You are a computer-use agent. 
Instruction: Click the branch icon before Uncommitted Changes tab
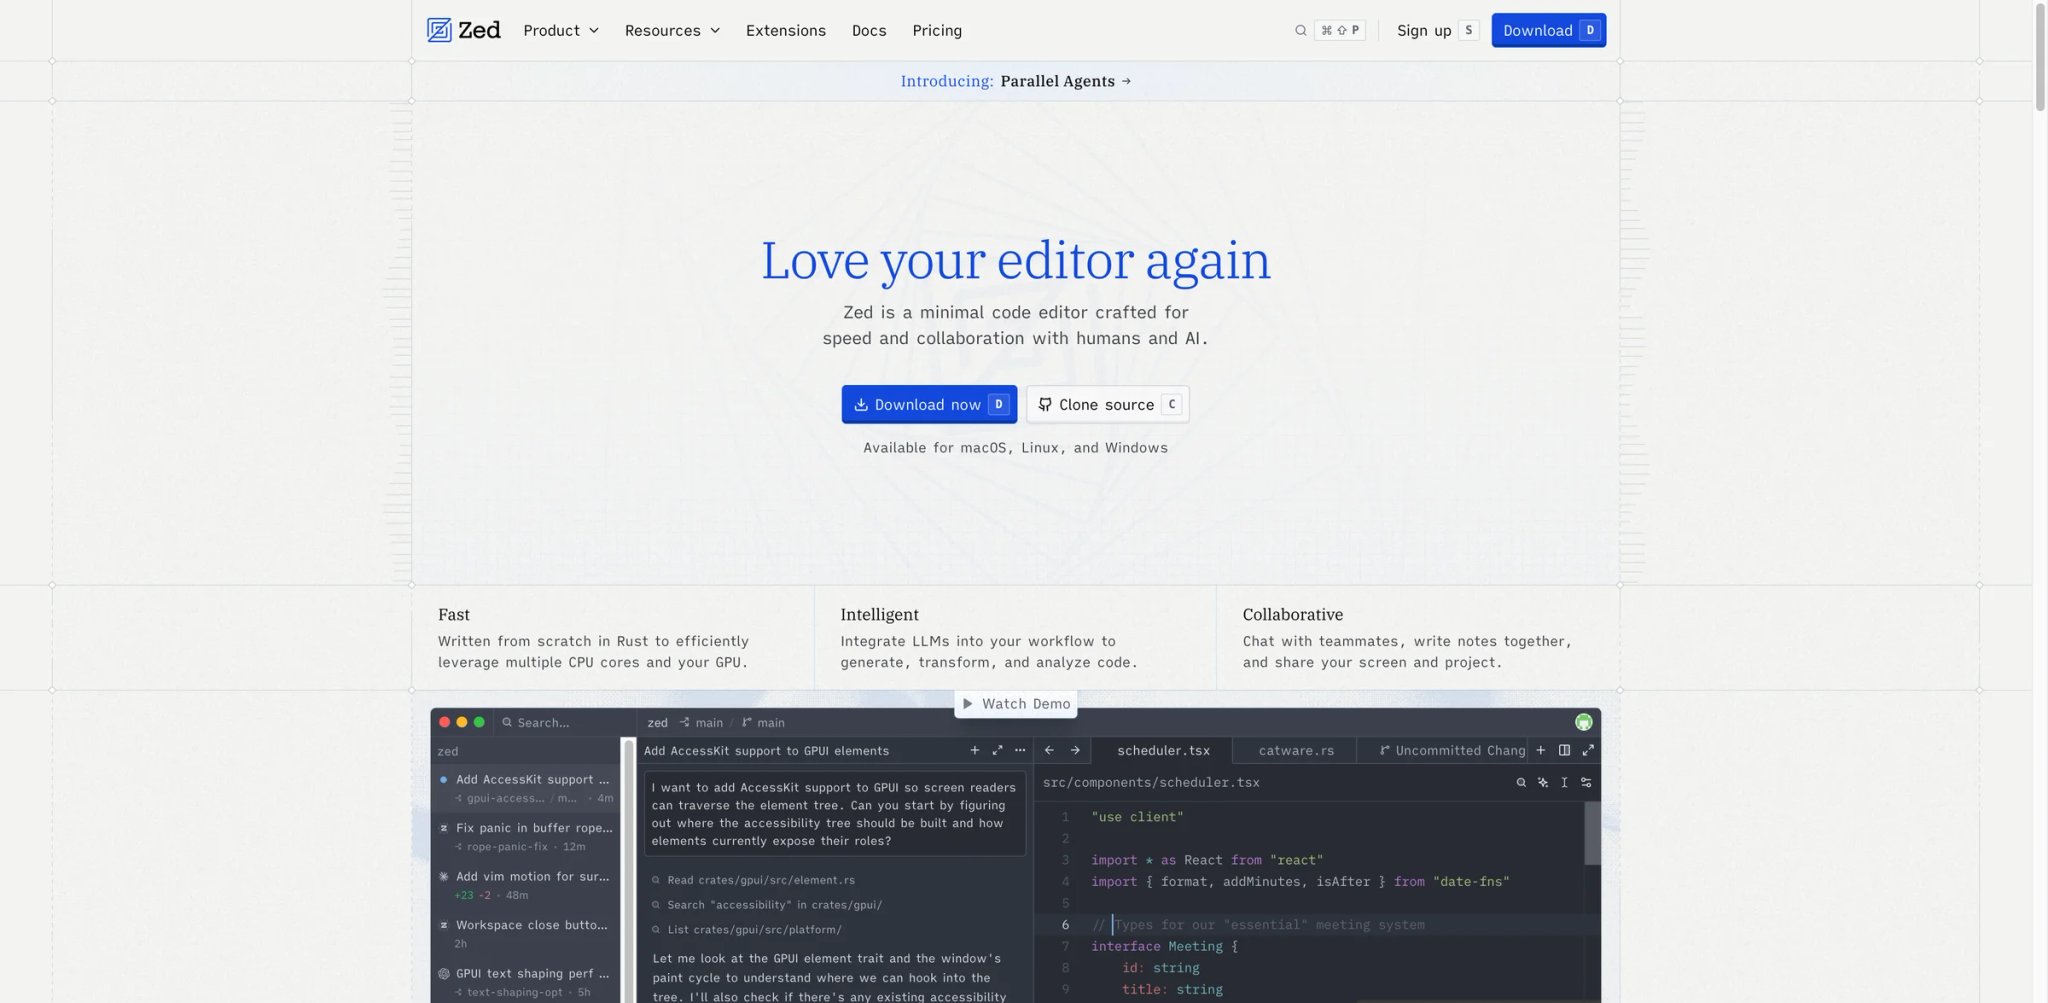coord(1384,750)
